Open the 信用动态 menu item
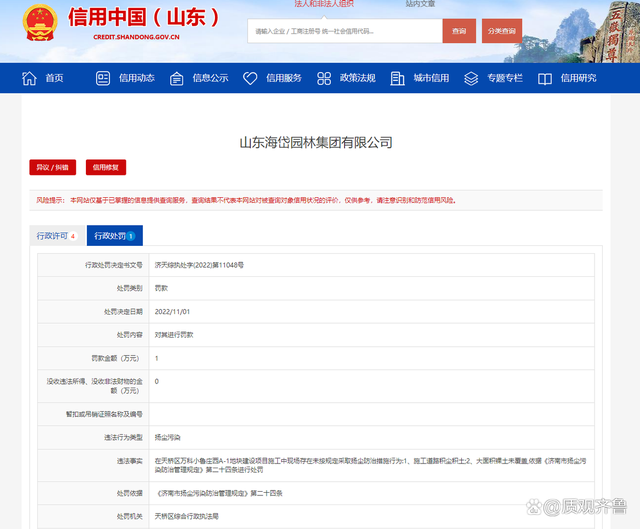This screenshot has height=529, width=640. pos(137,78)
